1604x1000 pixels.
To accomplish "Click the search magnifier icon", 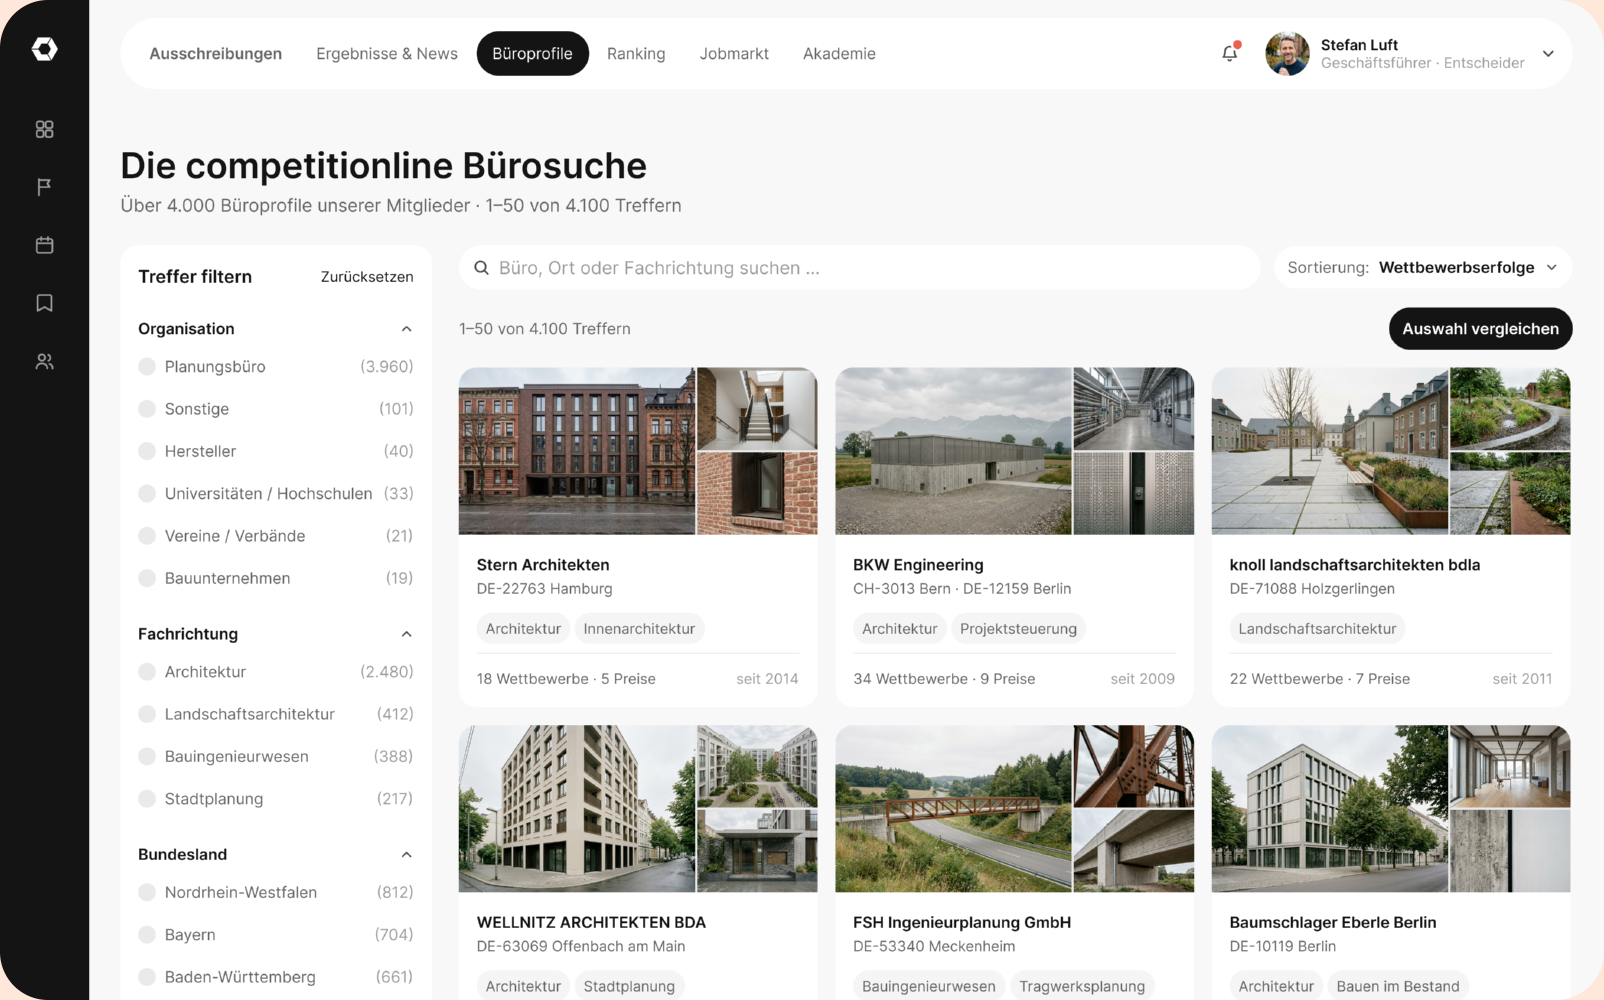I will click(481, 268).
